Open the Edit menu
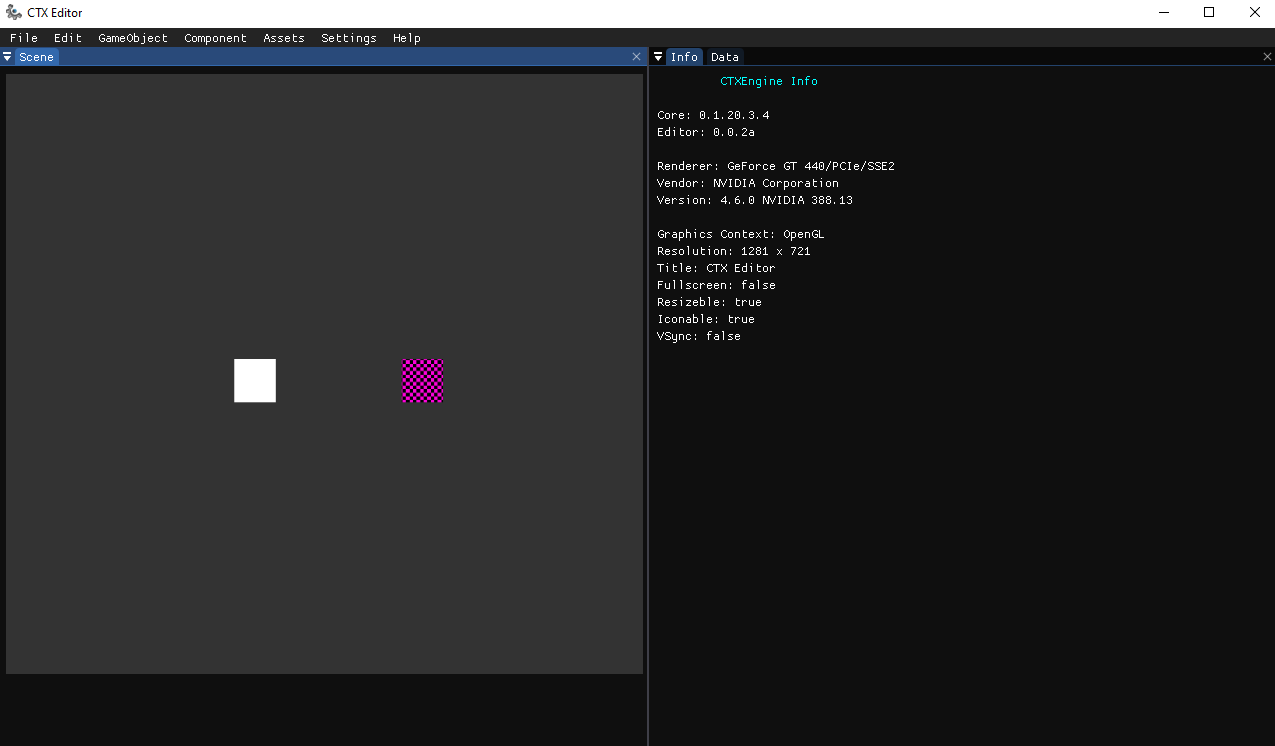Screen dimensions: 1275x746 (68, 38)
